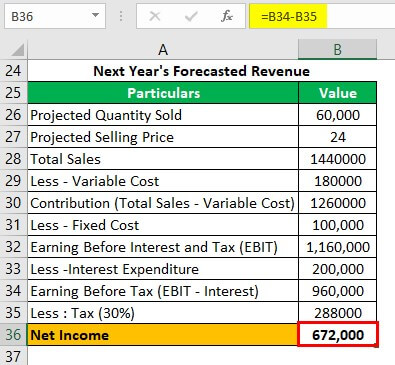The height and width of the screenshot is (365, 395).
Task: Select the 'Less - Variable Cost' cell
Action: (x=163, y=181)
